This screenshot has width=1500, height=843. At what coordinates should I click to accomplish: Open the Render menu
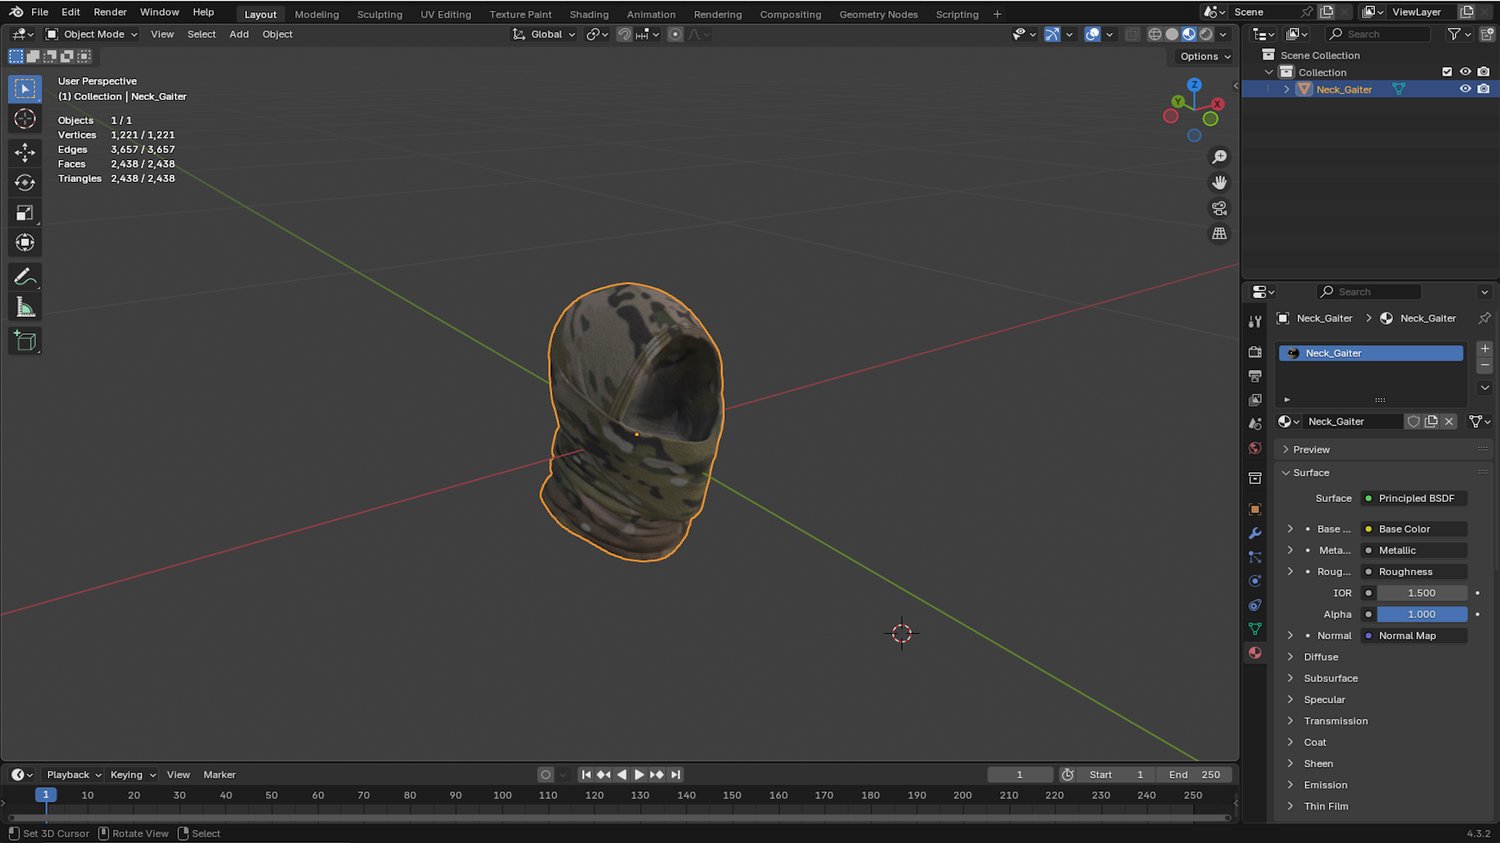tap(110, 12)
